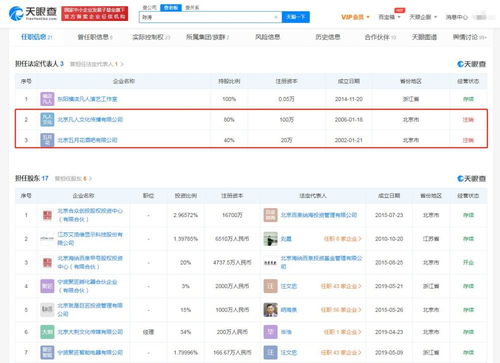This screenshot has height=363, width=500.
Task: Open legal representative logo in 16700万 row
Action: click(270, 215)
